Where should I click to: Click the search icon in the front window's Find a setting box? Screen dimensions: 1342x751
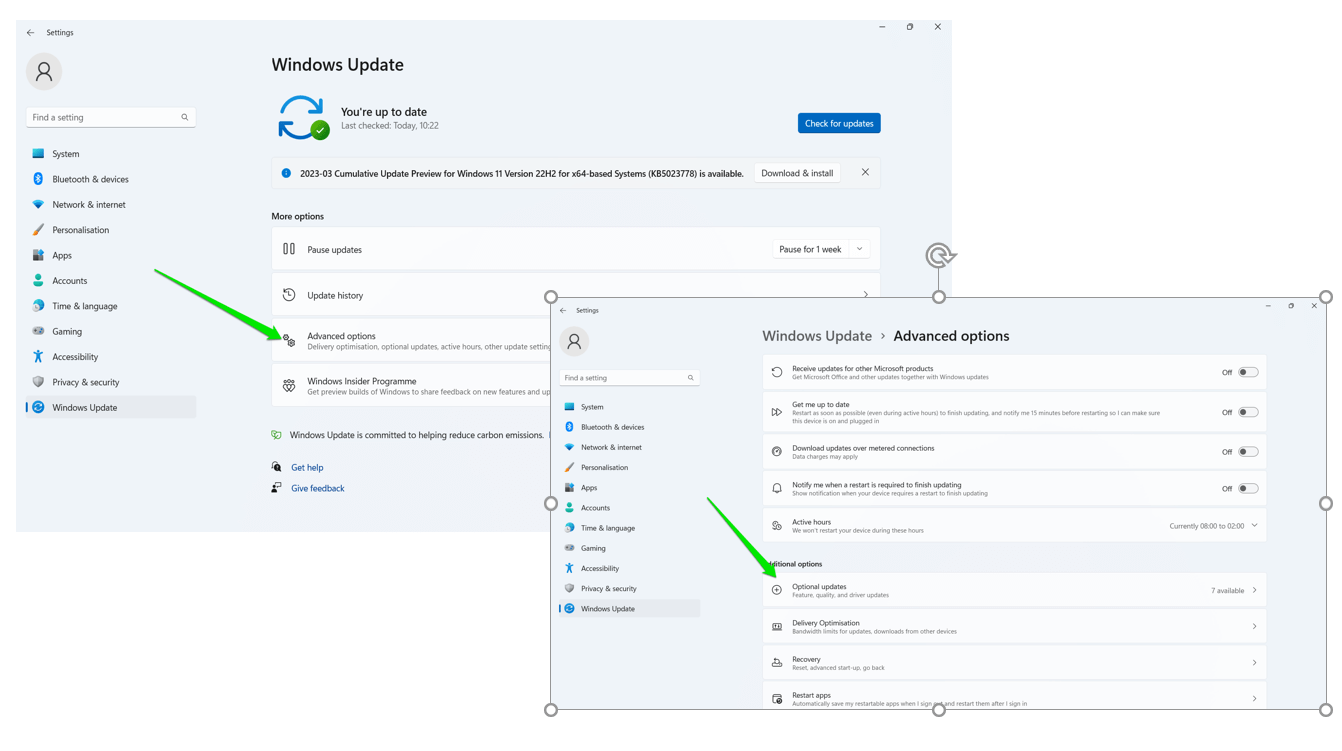[x=690, y=378]
